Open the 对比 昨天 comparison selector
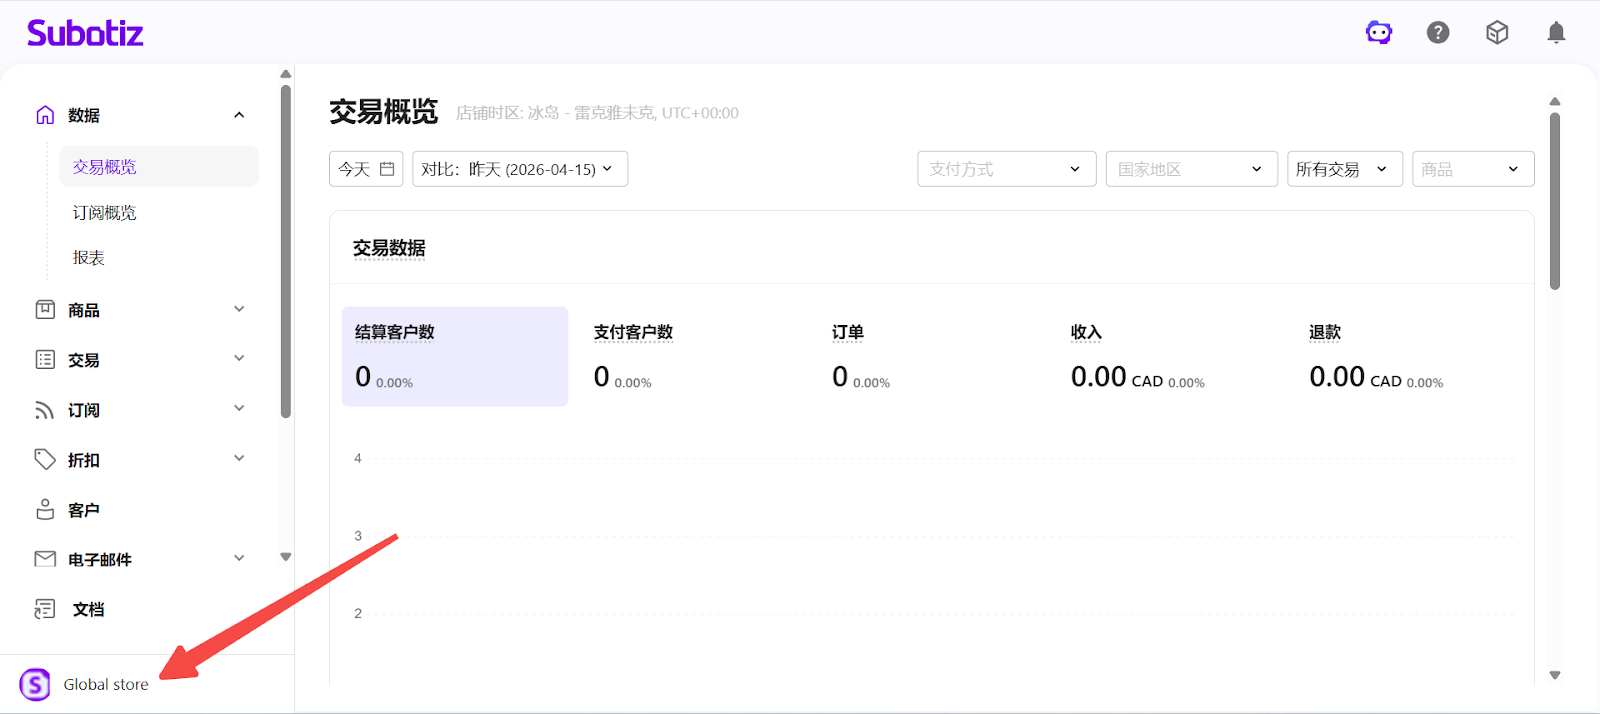Viewport: 1600px width, 714px height. click(519, 169)
